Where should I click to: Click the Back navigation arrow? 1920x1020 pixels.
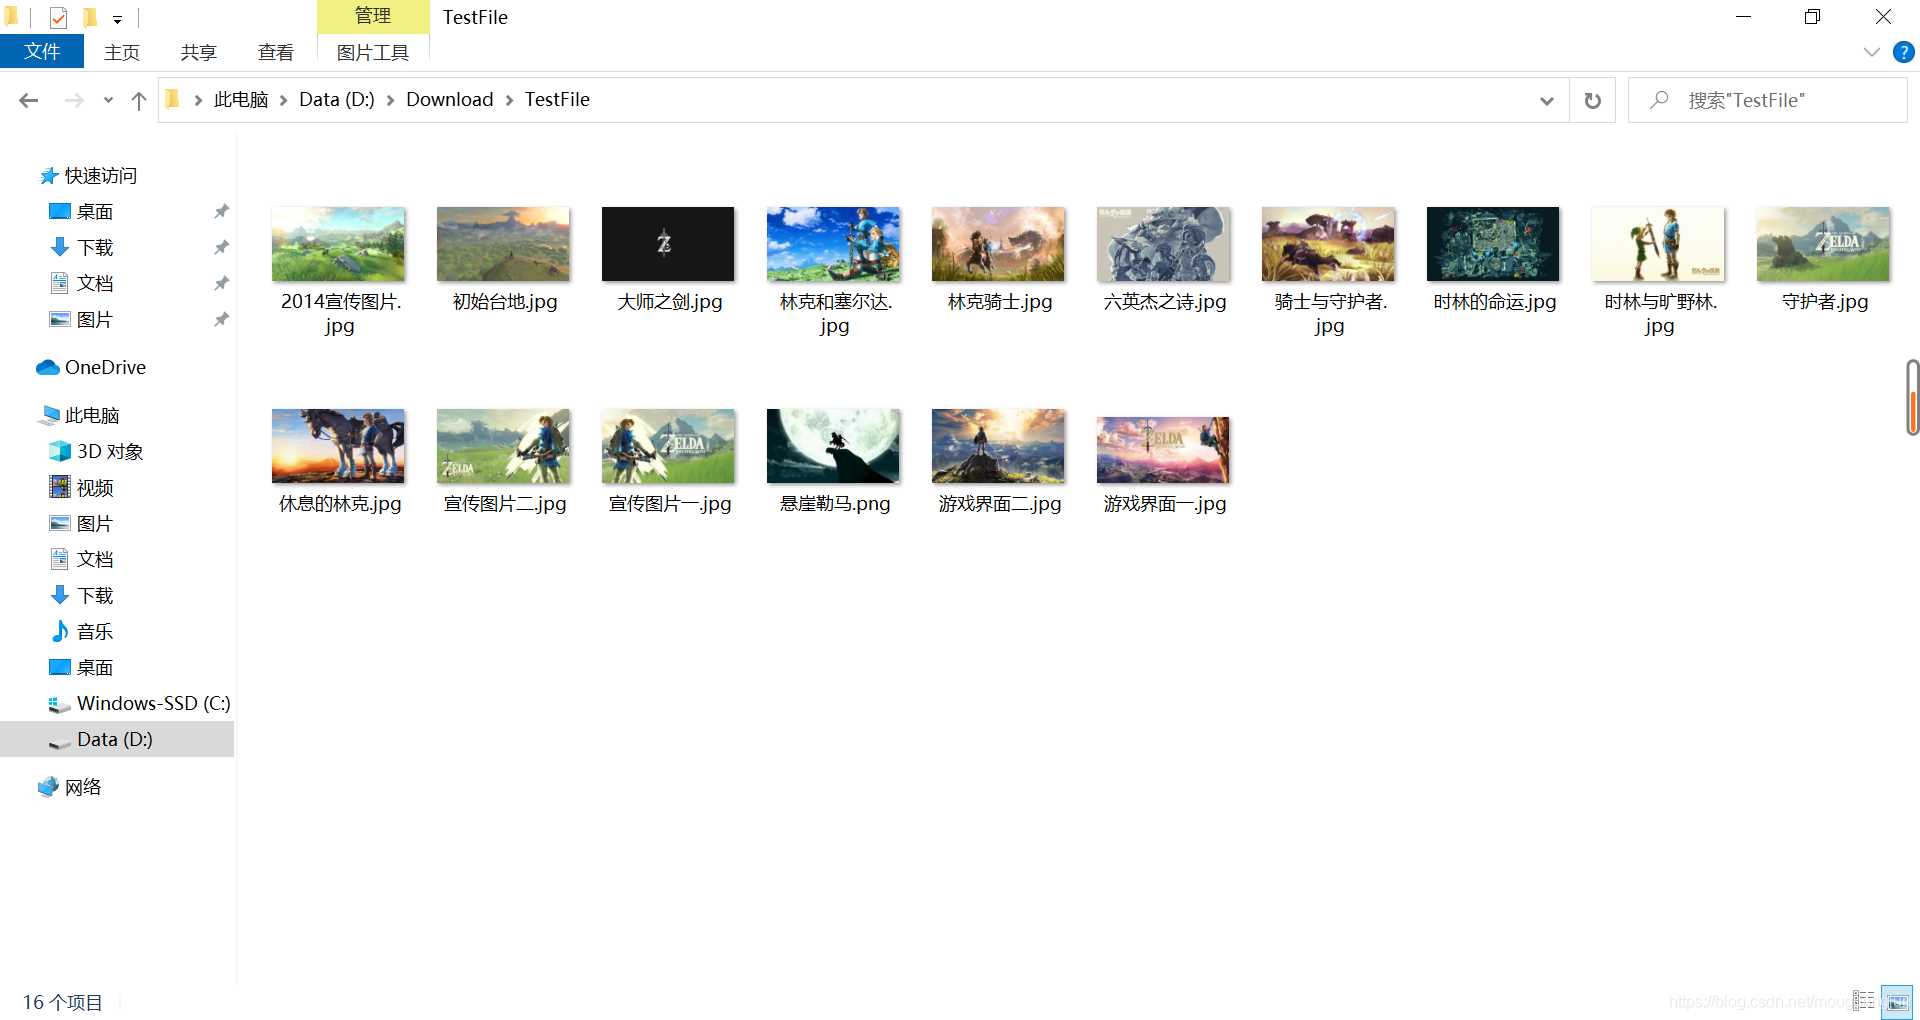point(29,100)
